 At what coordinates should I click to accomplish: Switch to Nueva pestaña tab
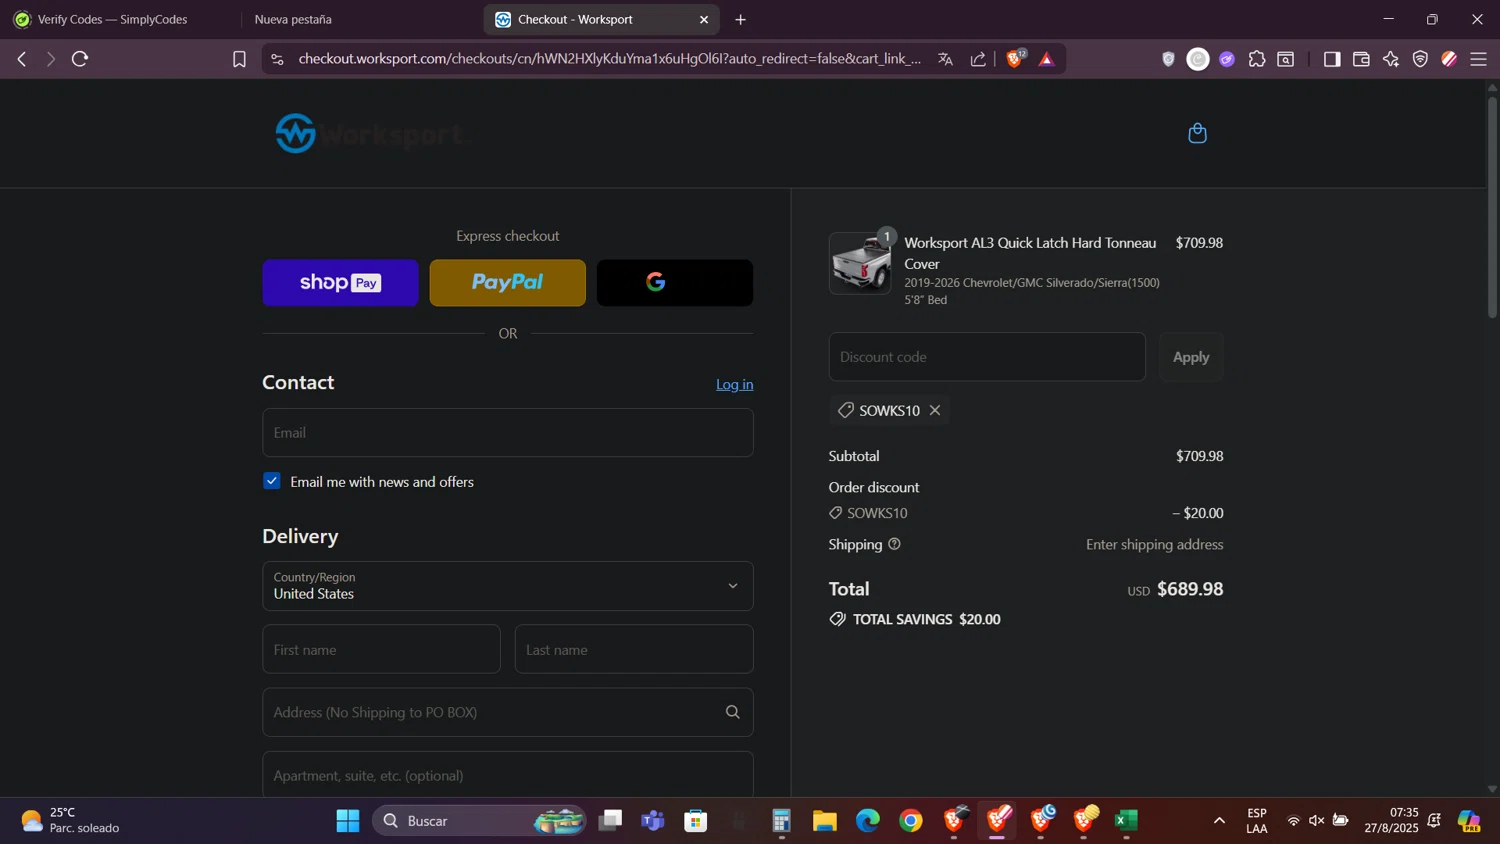[293, 19]
